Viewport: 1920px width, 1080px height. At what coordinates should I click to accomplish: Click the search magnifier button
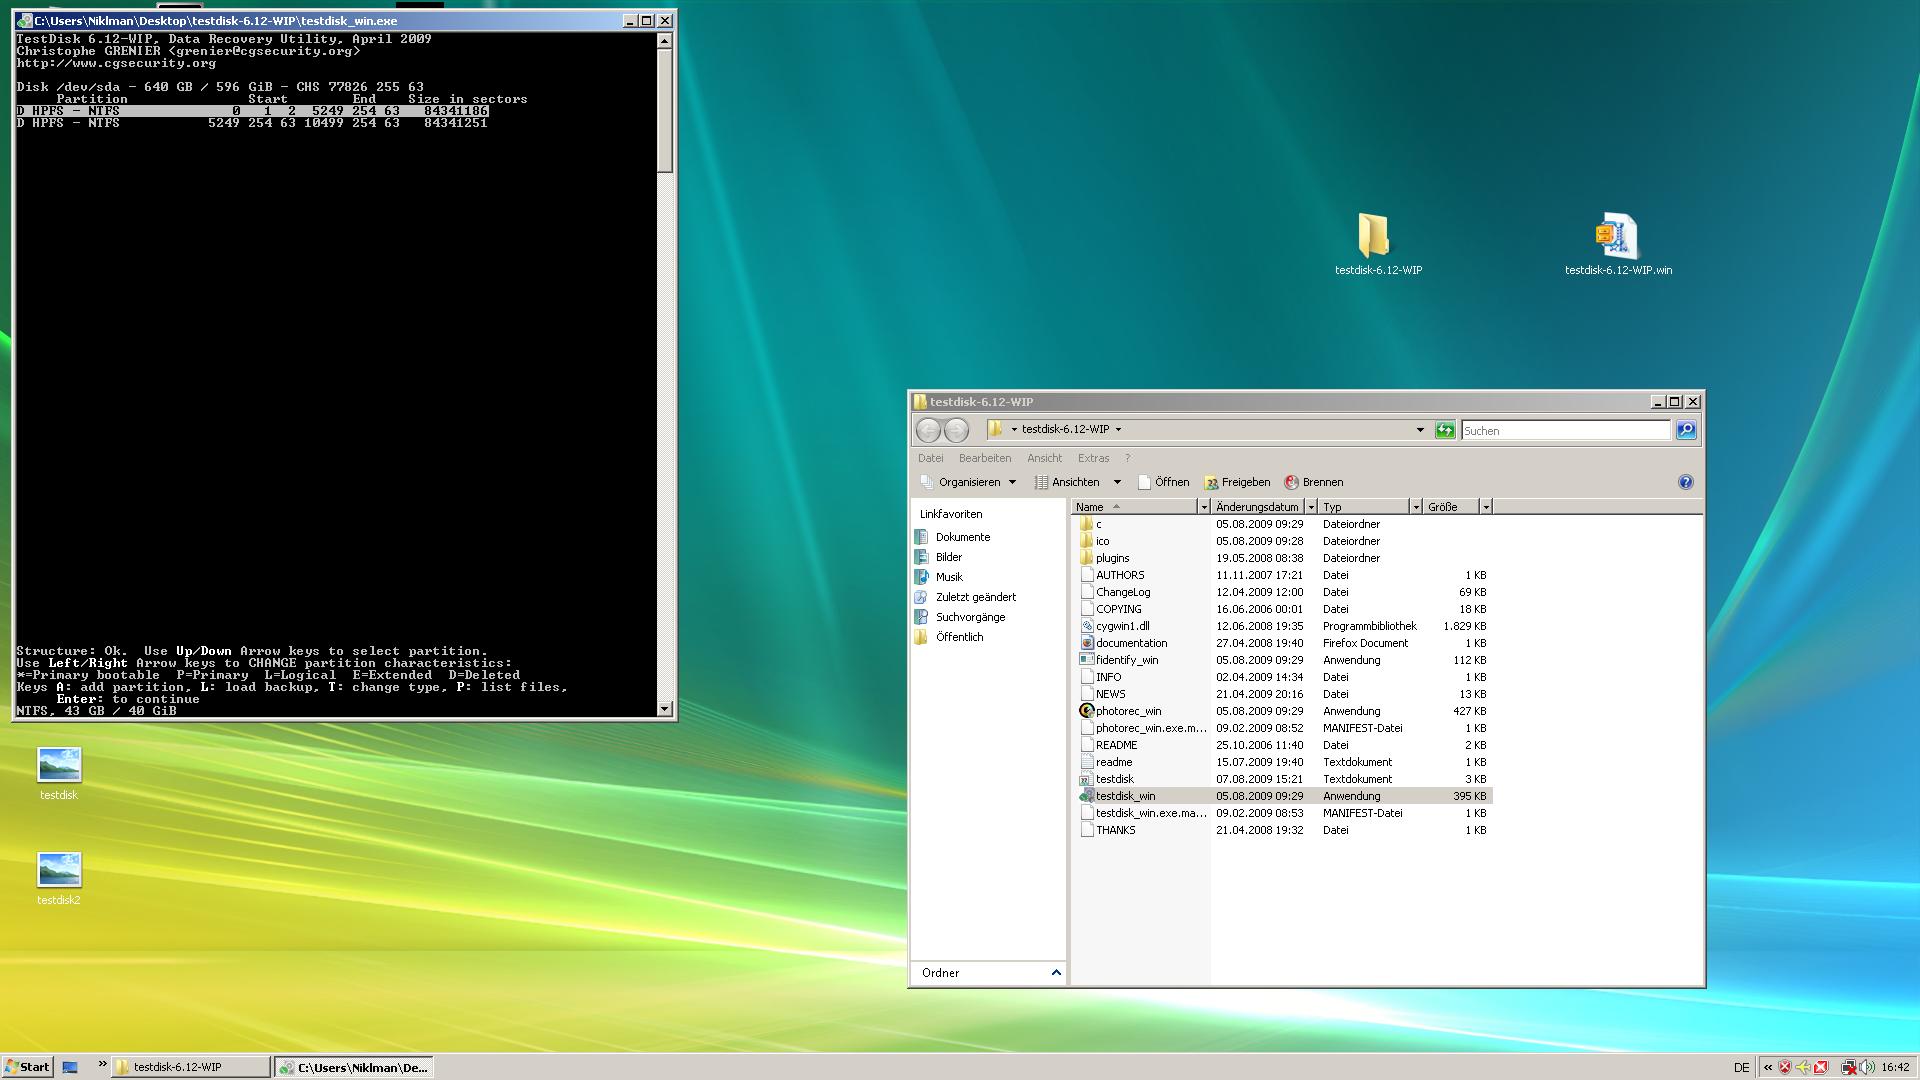pyautogui.click(x=1685, y=430)
